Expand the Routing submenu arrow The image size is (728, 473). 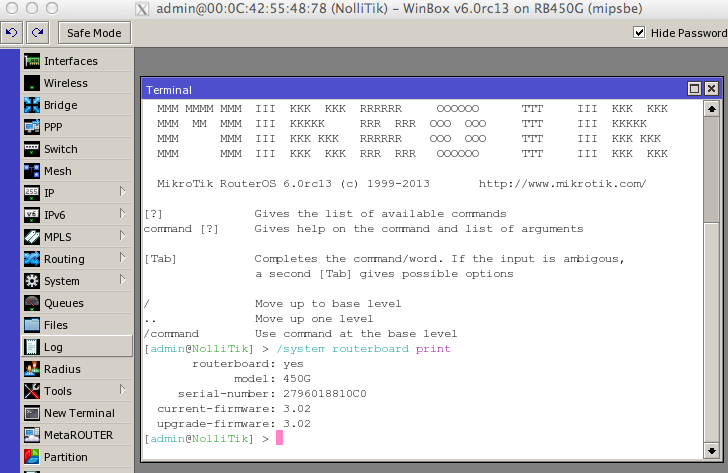[x=122, y=258]
